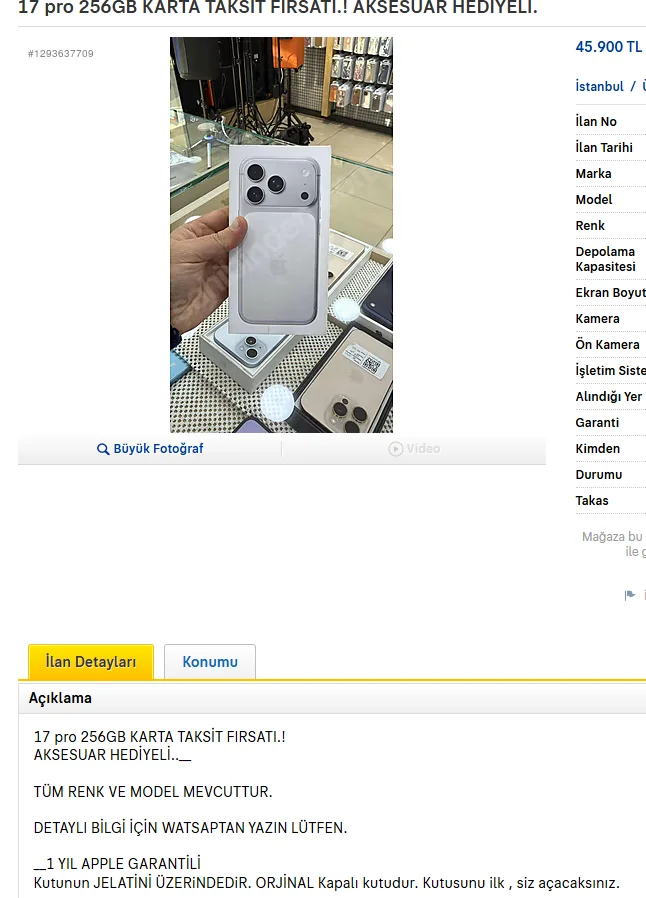Screen dimensions: 646x898
Task: Switch to the Konumu tab
Action: coord(210,662)
